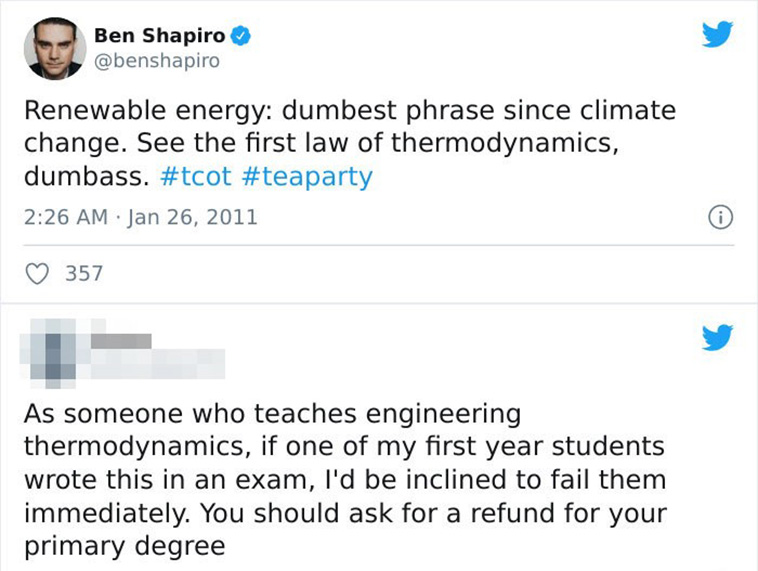Open the #teaparty hashtag
Screen dimensions: 758x571
coord(306,176)
